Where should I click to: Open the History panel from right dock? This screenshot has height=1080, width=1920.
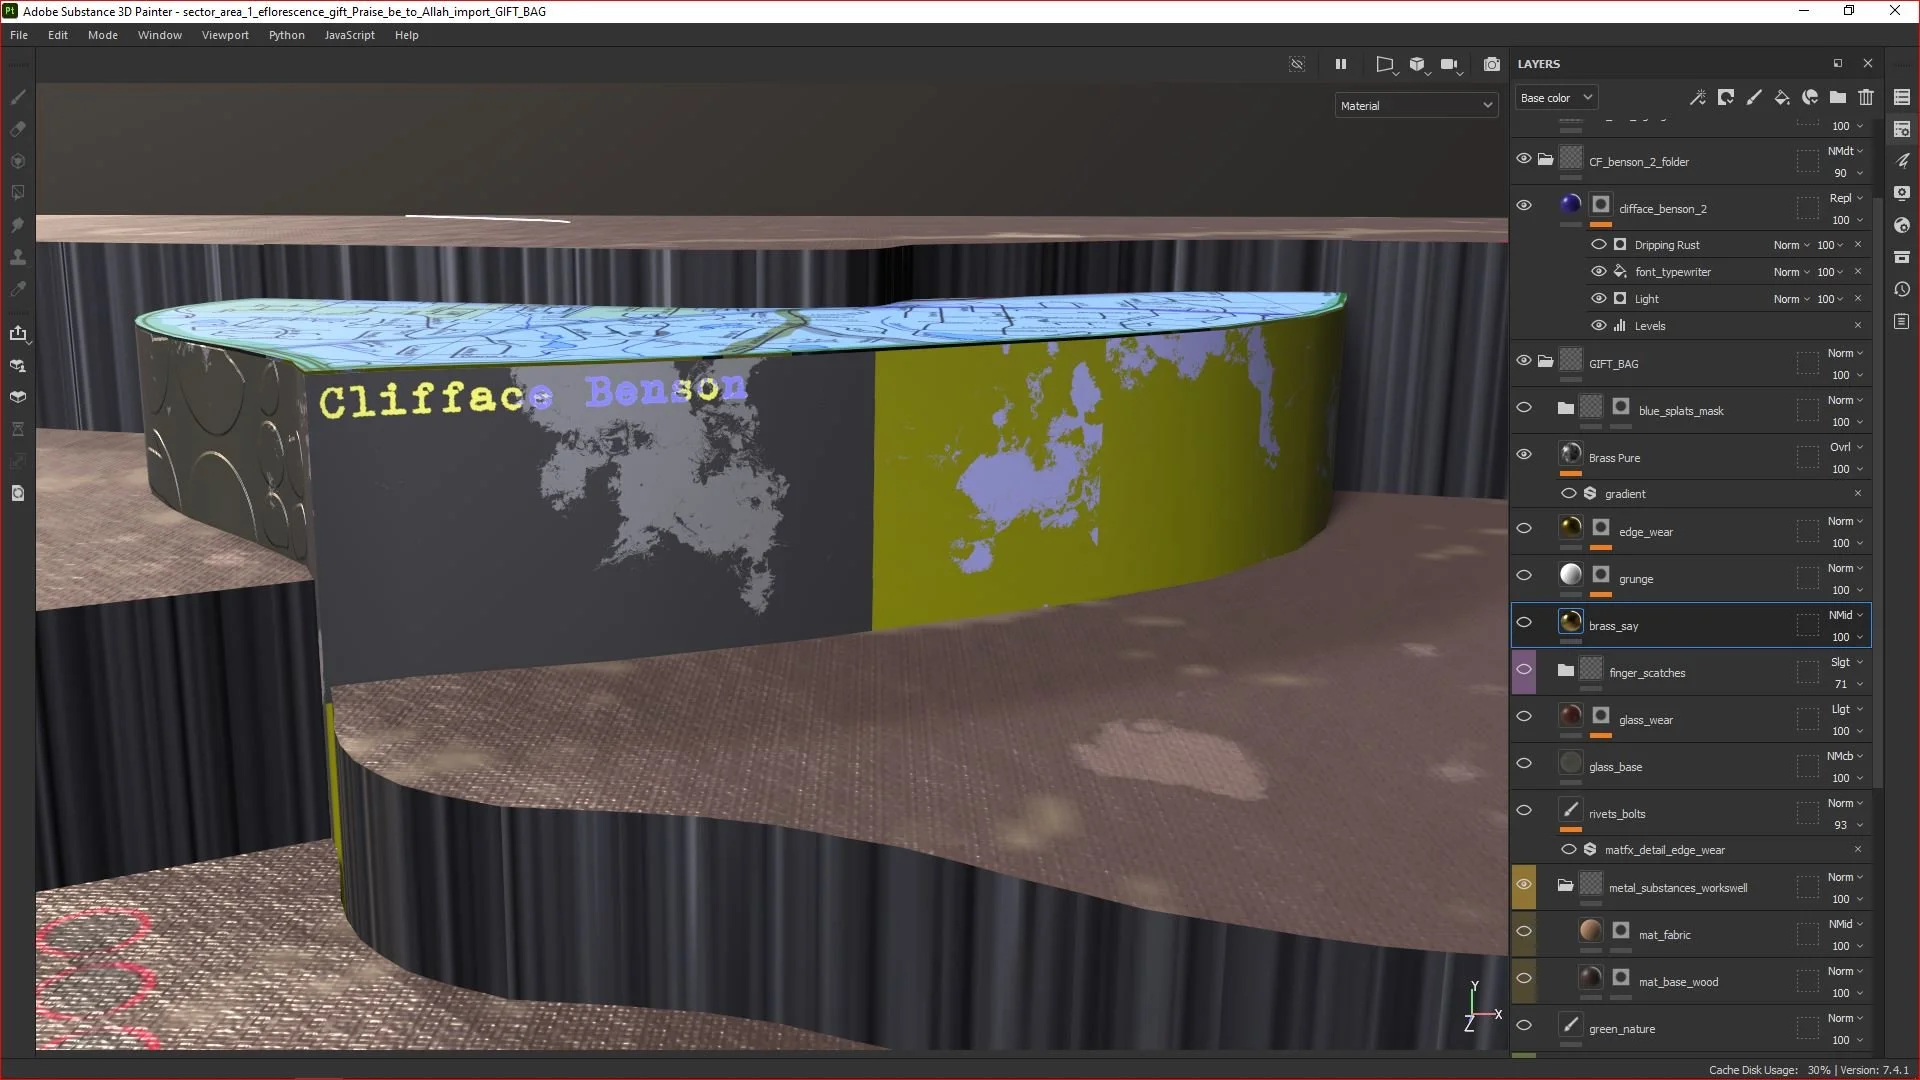1902,290
